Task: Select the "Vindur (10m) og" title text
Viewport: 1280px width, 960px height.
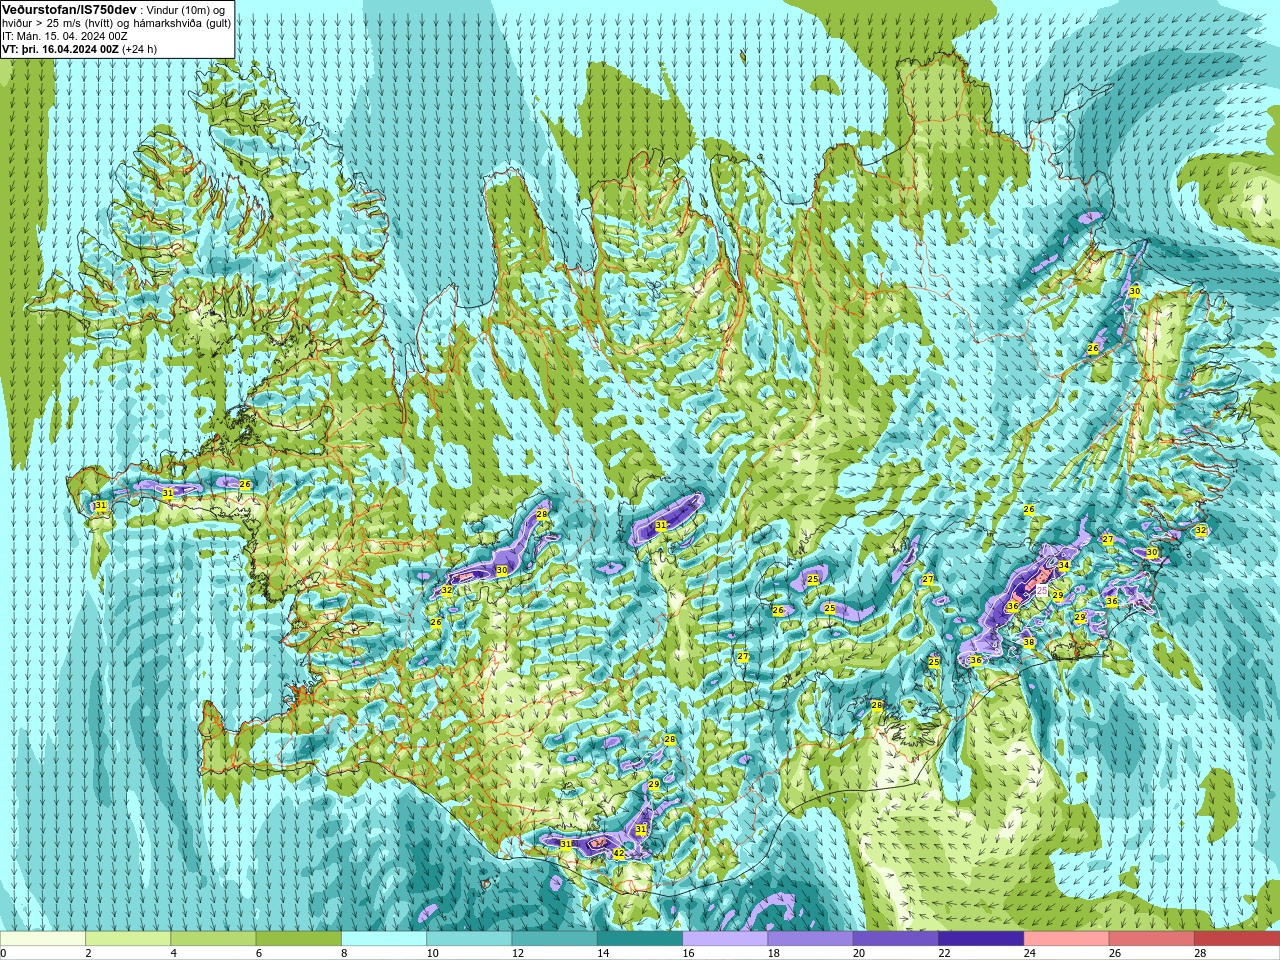Action: point(186,10)
